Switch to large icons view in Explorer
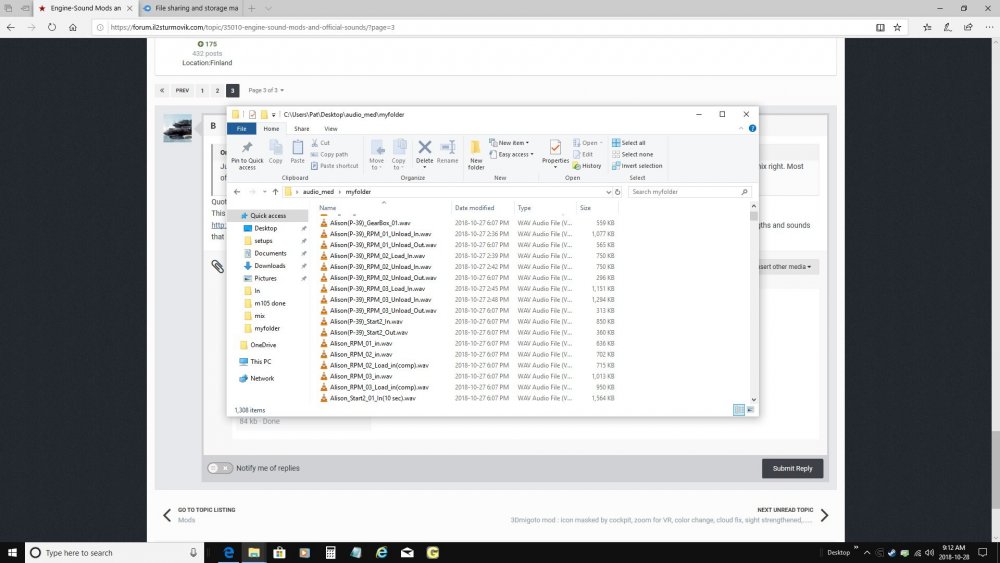 point(750,409)
